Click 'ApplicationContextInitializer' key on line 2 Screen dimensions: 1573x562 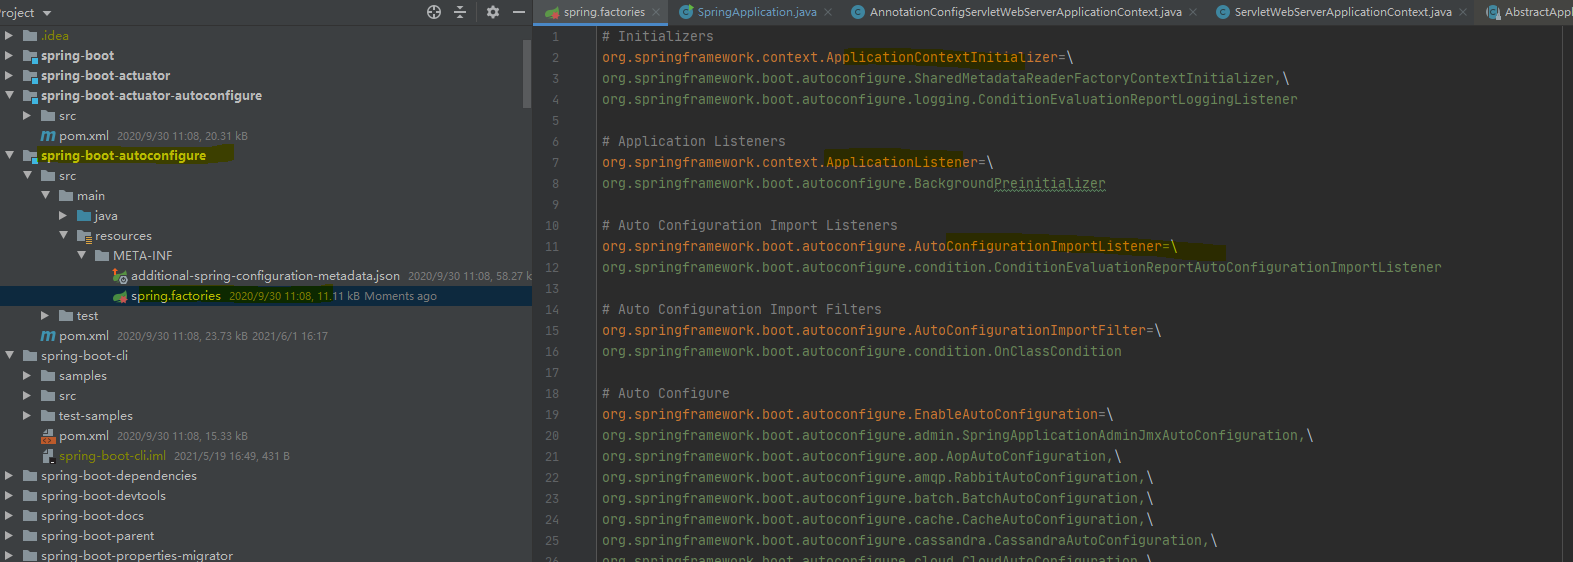pyautogui.click(x=942, y=57)
